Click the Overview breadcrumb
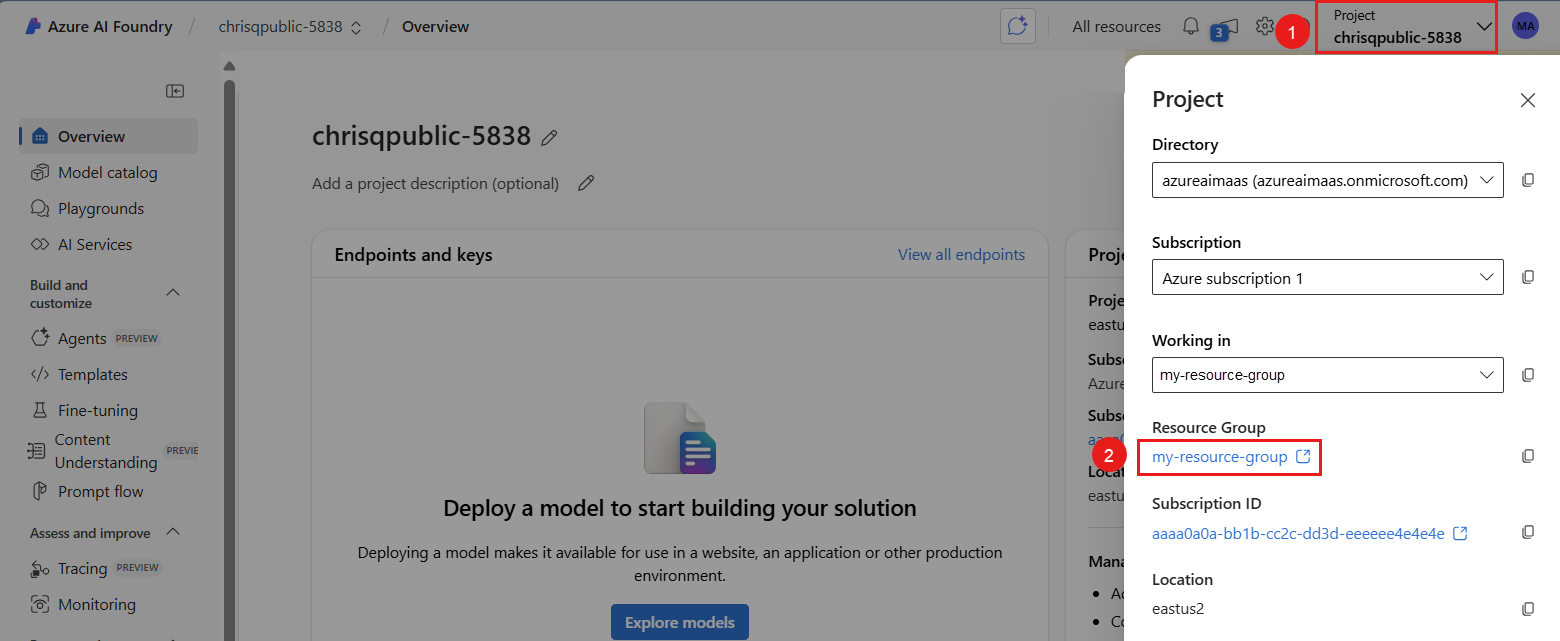Viewport: 1560px width, 641px height. point(435,27)
